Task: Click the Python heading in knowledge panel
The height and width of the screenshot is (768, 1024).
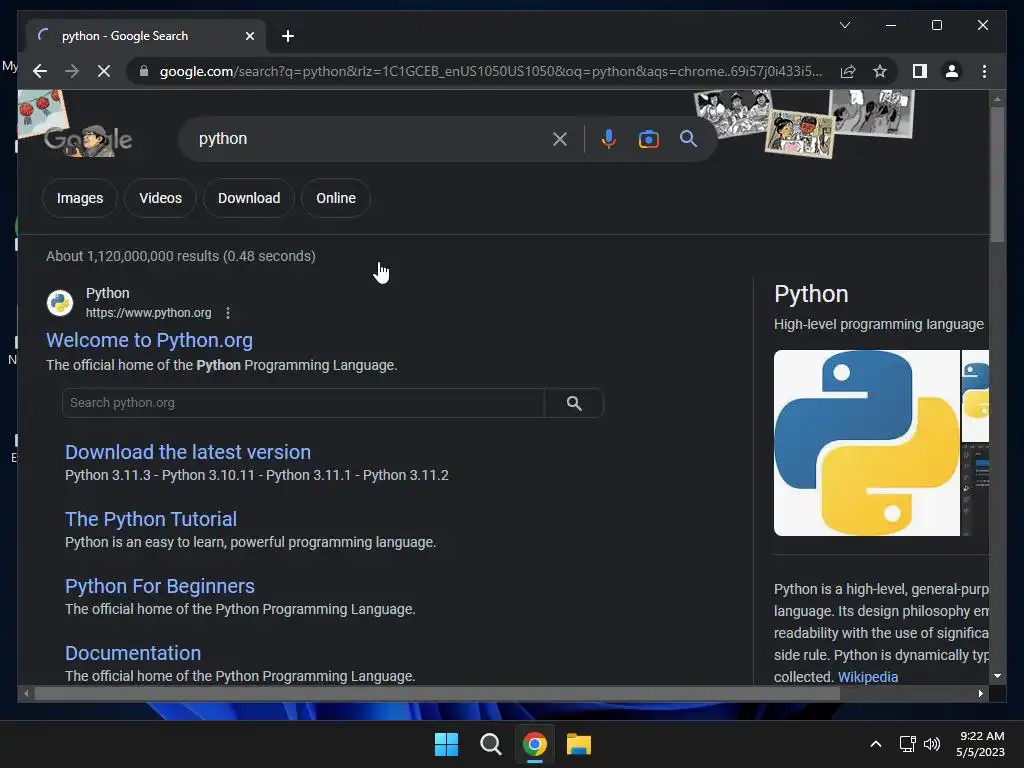Action: click(811, 294)
